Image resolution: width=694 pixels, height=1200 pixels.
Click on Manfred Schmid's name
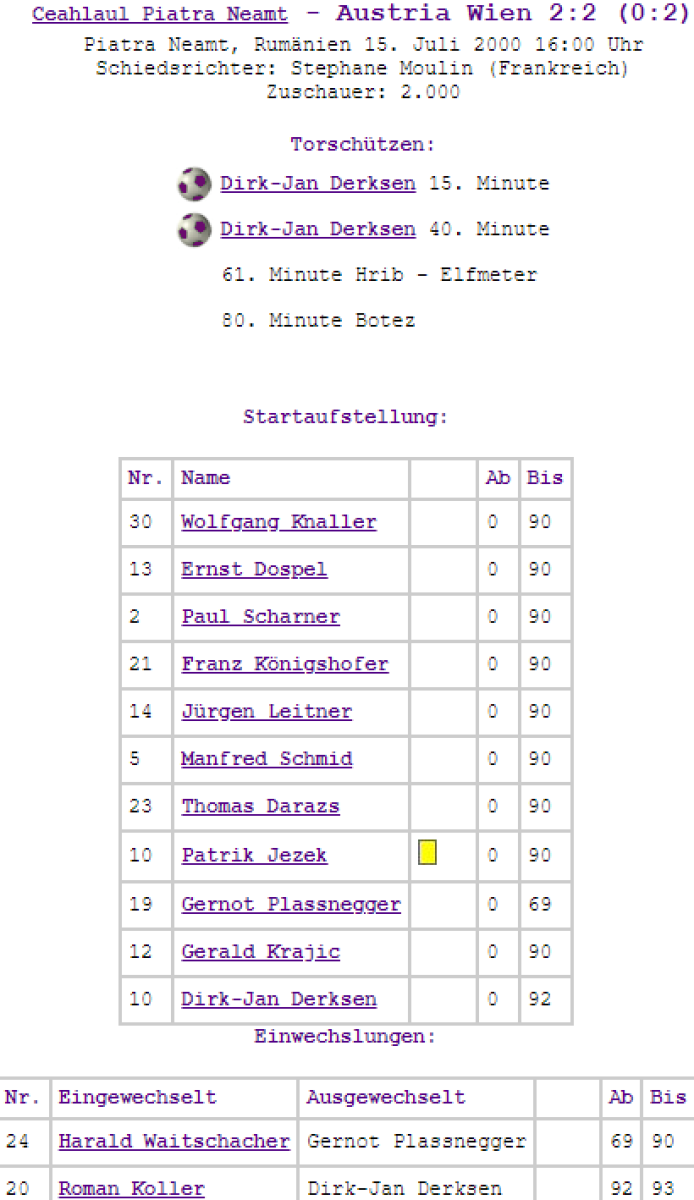pos(266,759)
